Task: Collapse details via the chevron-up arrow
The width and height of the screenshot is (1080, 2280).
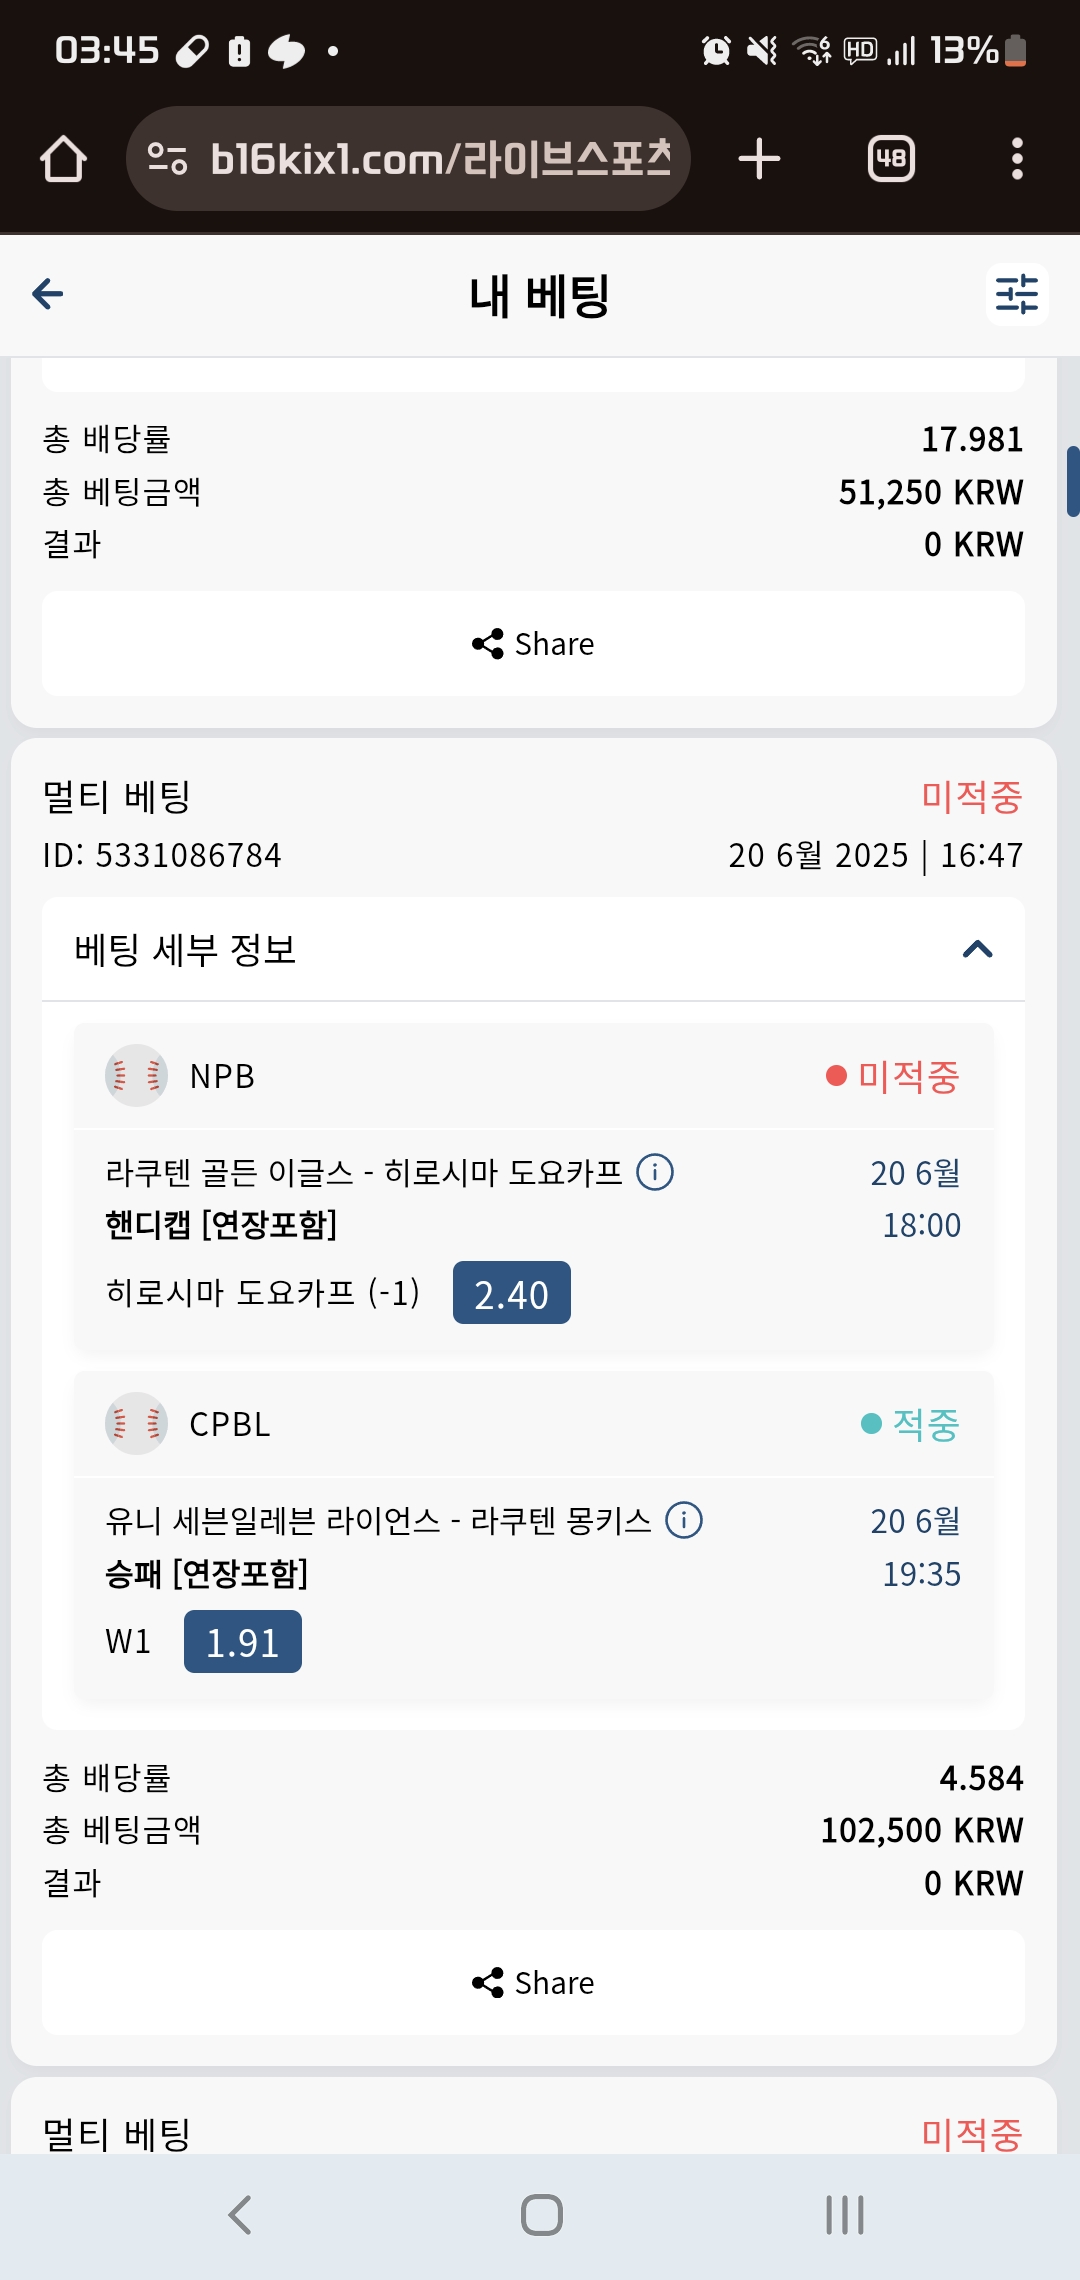Action: coord(977,949)
